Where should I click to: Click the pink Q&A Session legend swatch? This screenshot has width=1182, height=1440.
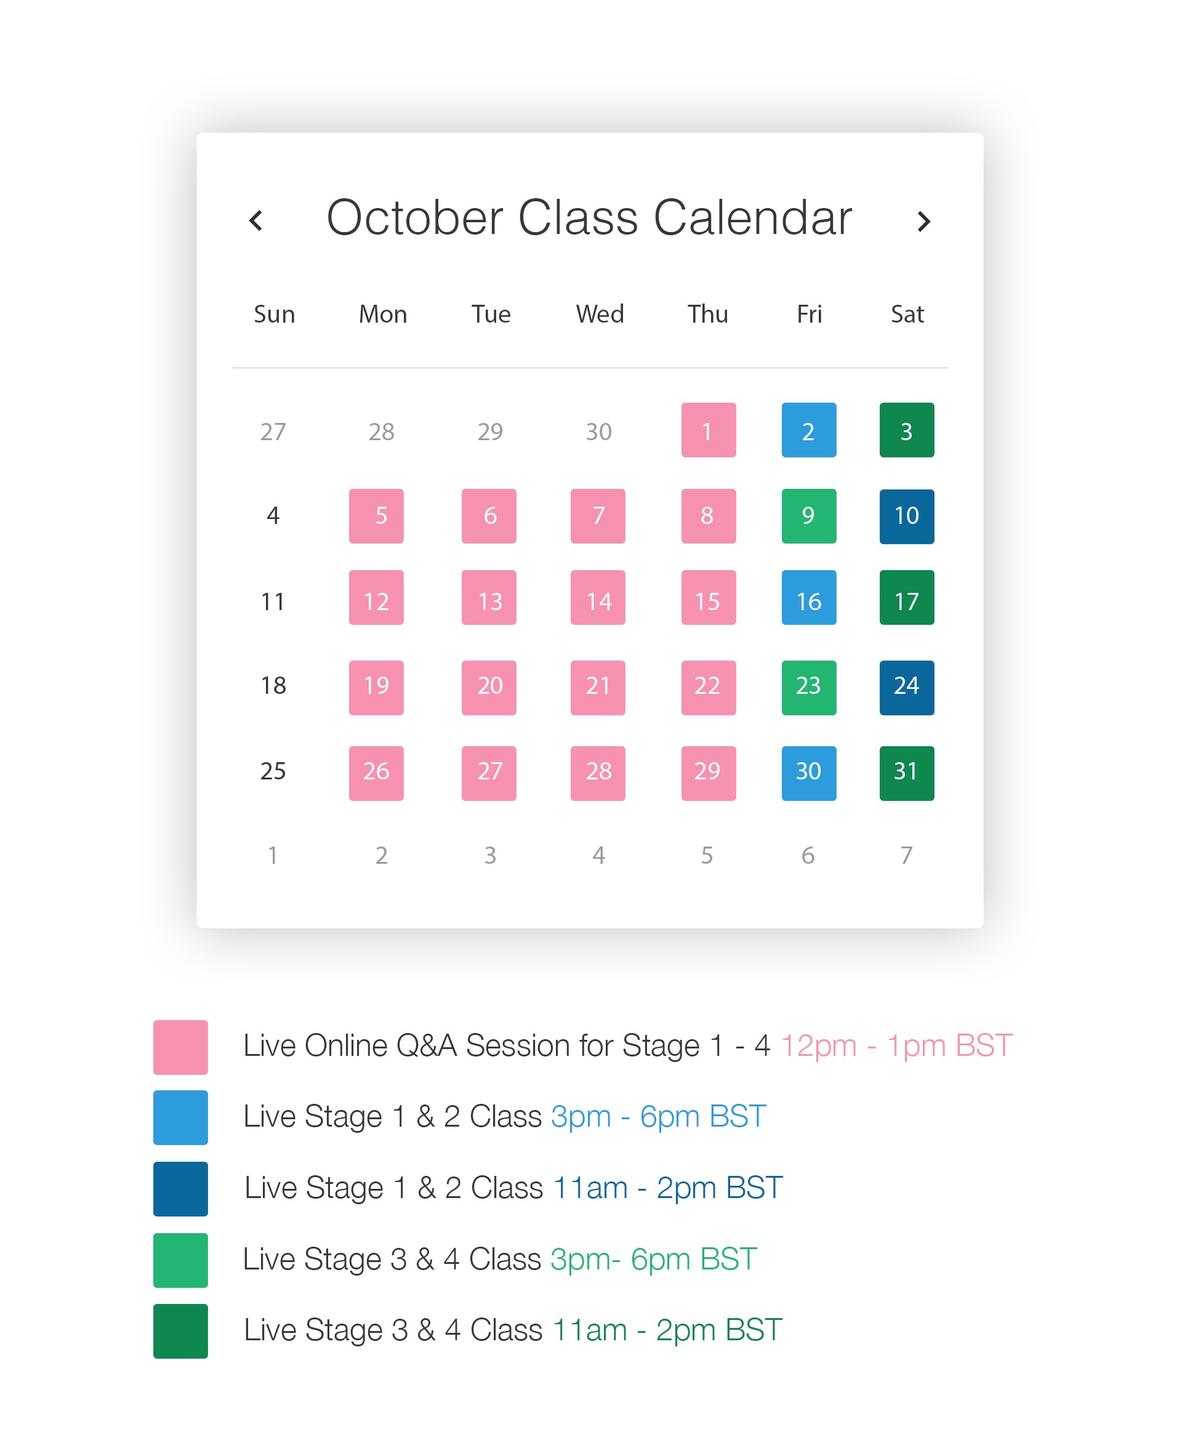point(180,1047)
